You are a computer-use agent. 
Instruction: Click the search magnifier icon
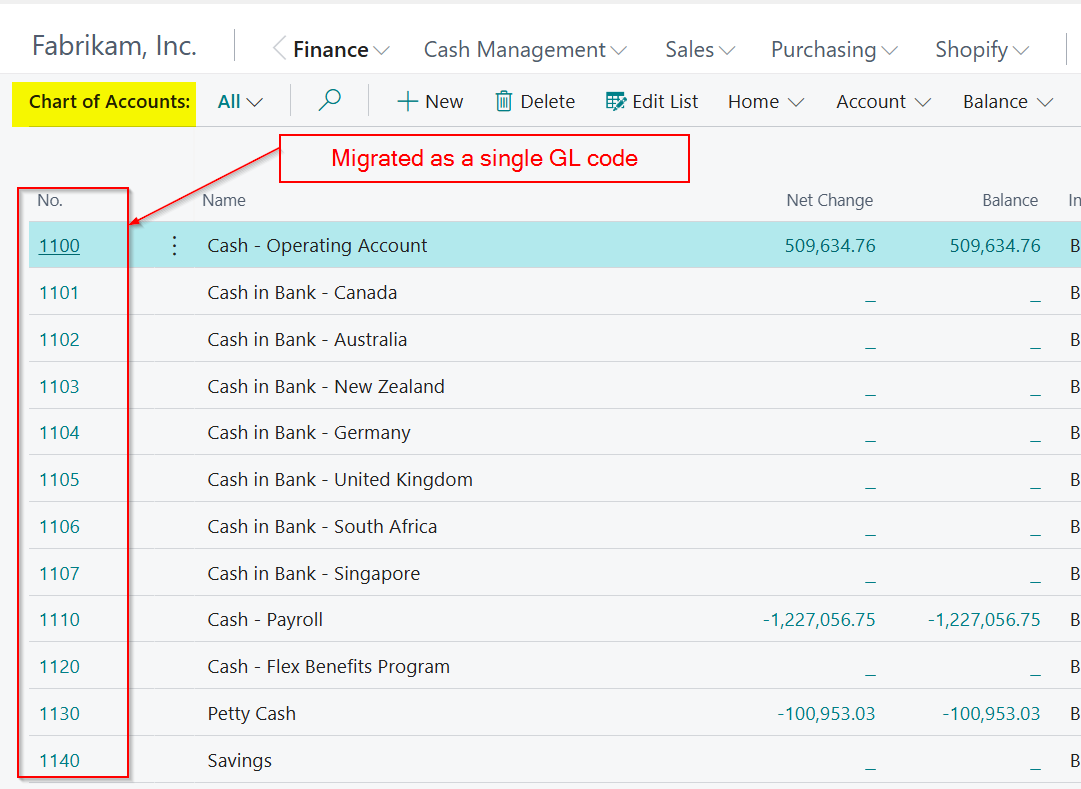pos(330,100)
